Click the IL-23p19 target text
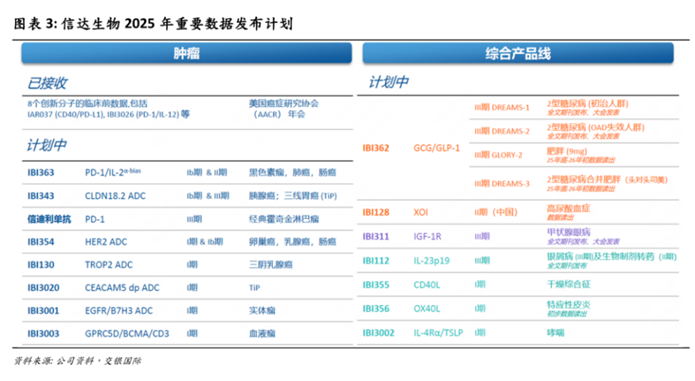695x381 pixels. click(x=431, y=260)
